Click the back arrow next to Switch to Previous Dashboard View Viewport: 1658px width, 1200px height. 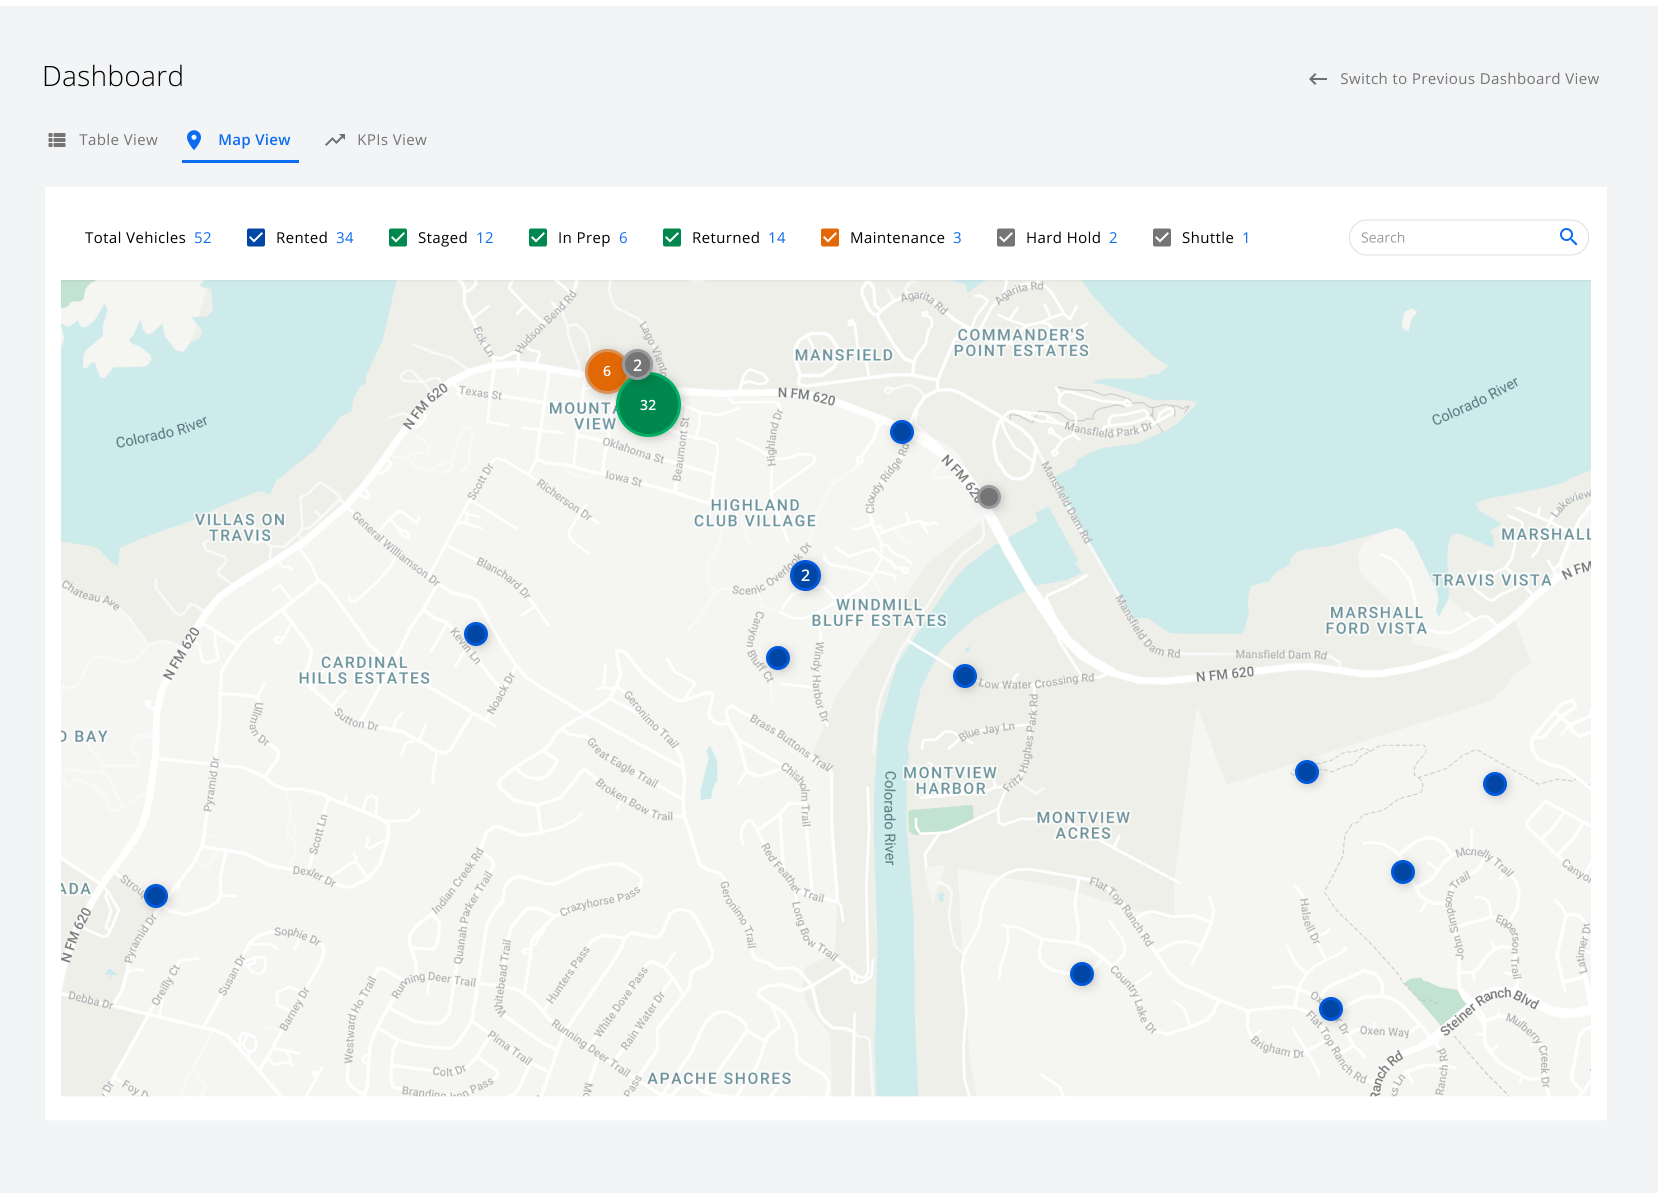pyautogui.click(x=1317, y=78)
